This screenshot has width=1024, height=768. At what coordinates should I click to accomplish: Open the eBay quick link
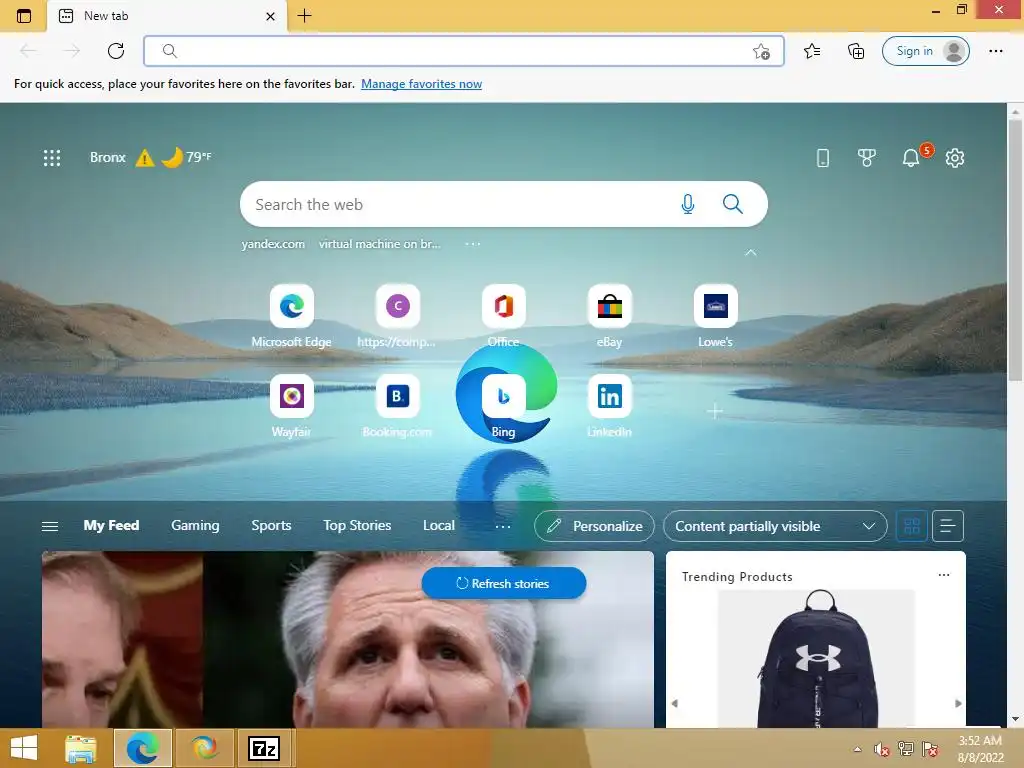pyautogui.click(x=609, y=316)
